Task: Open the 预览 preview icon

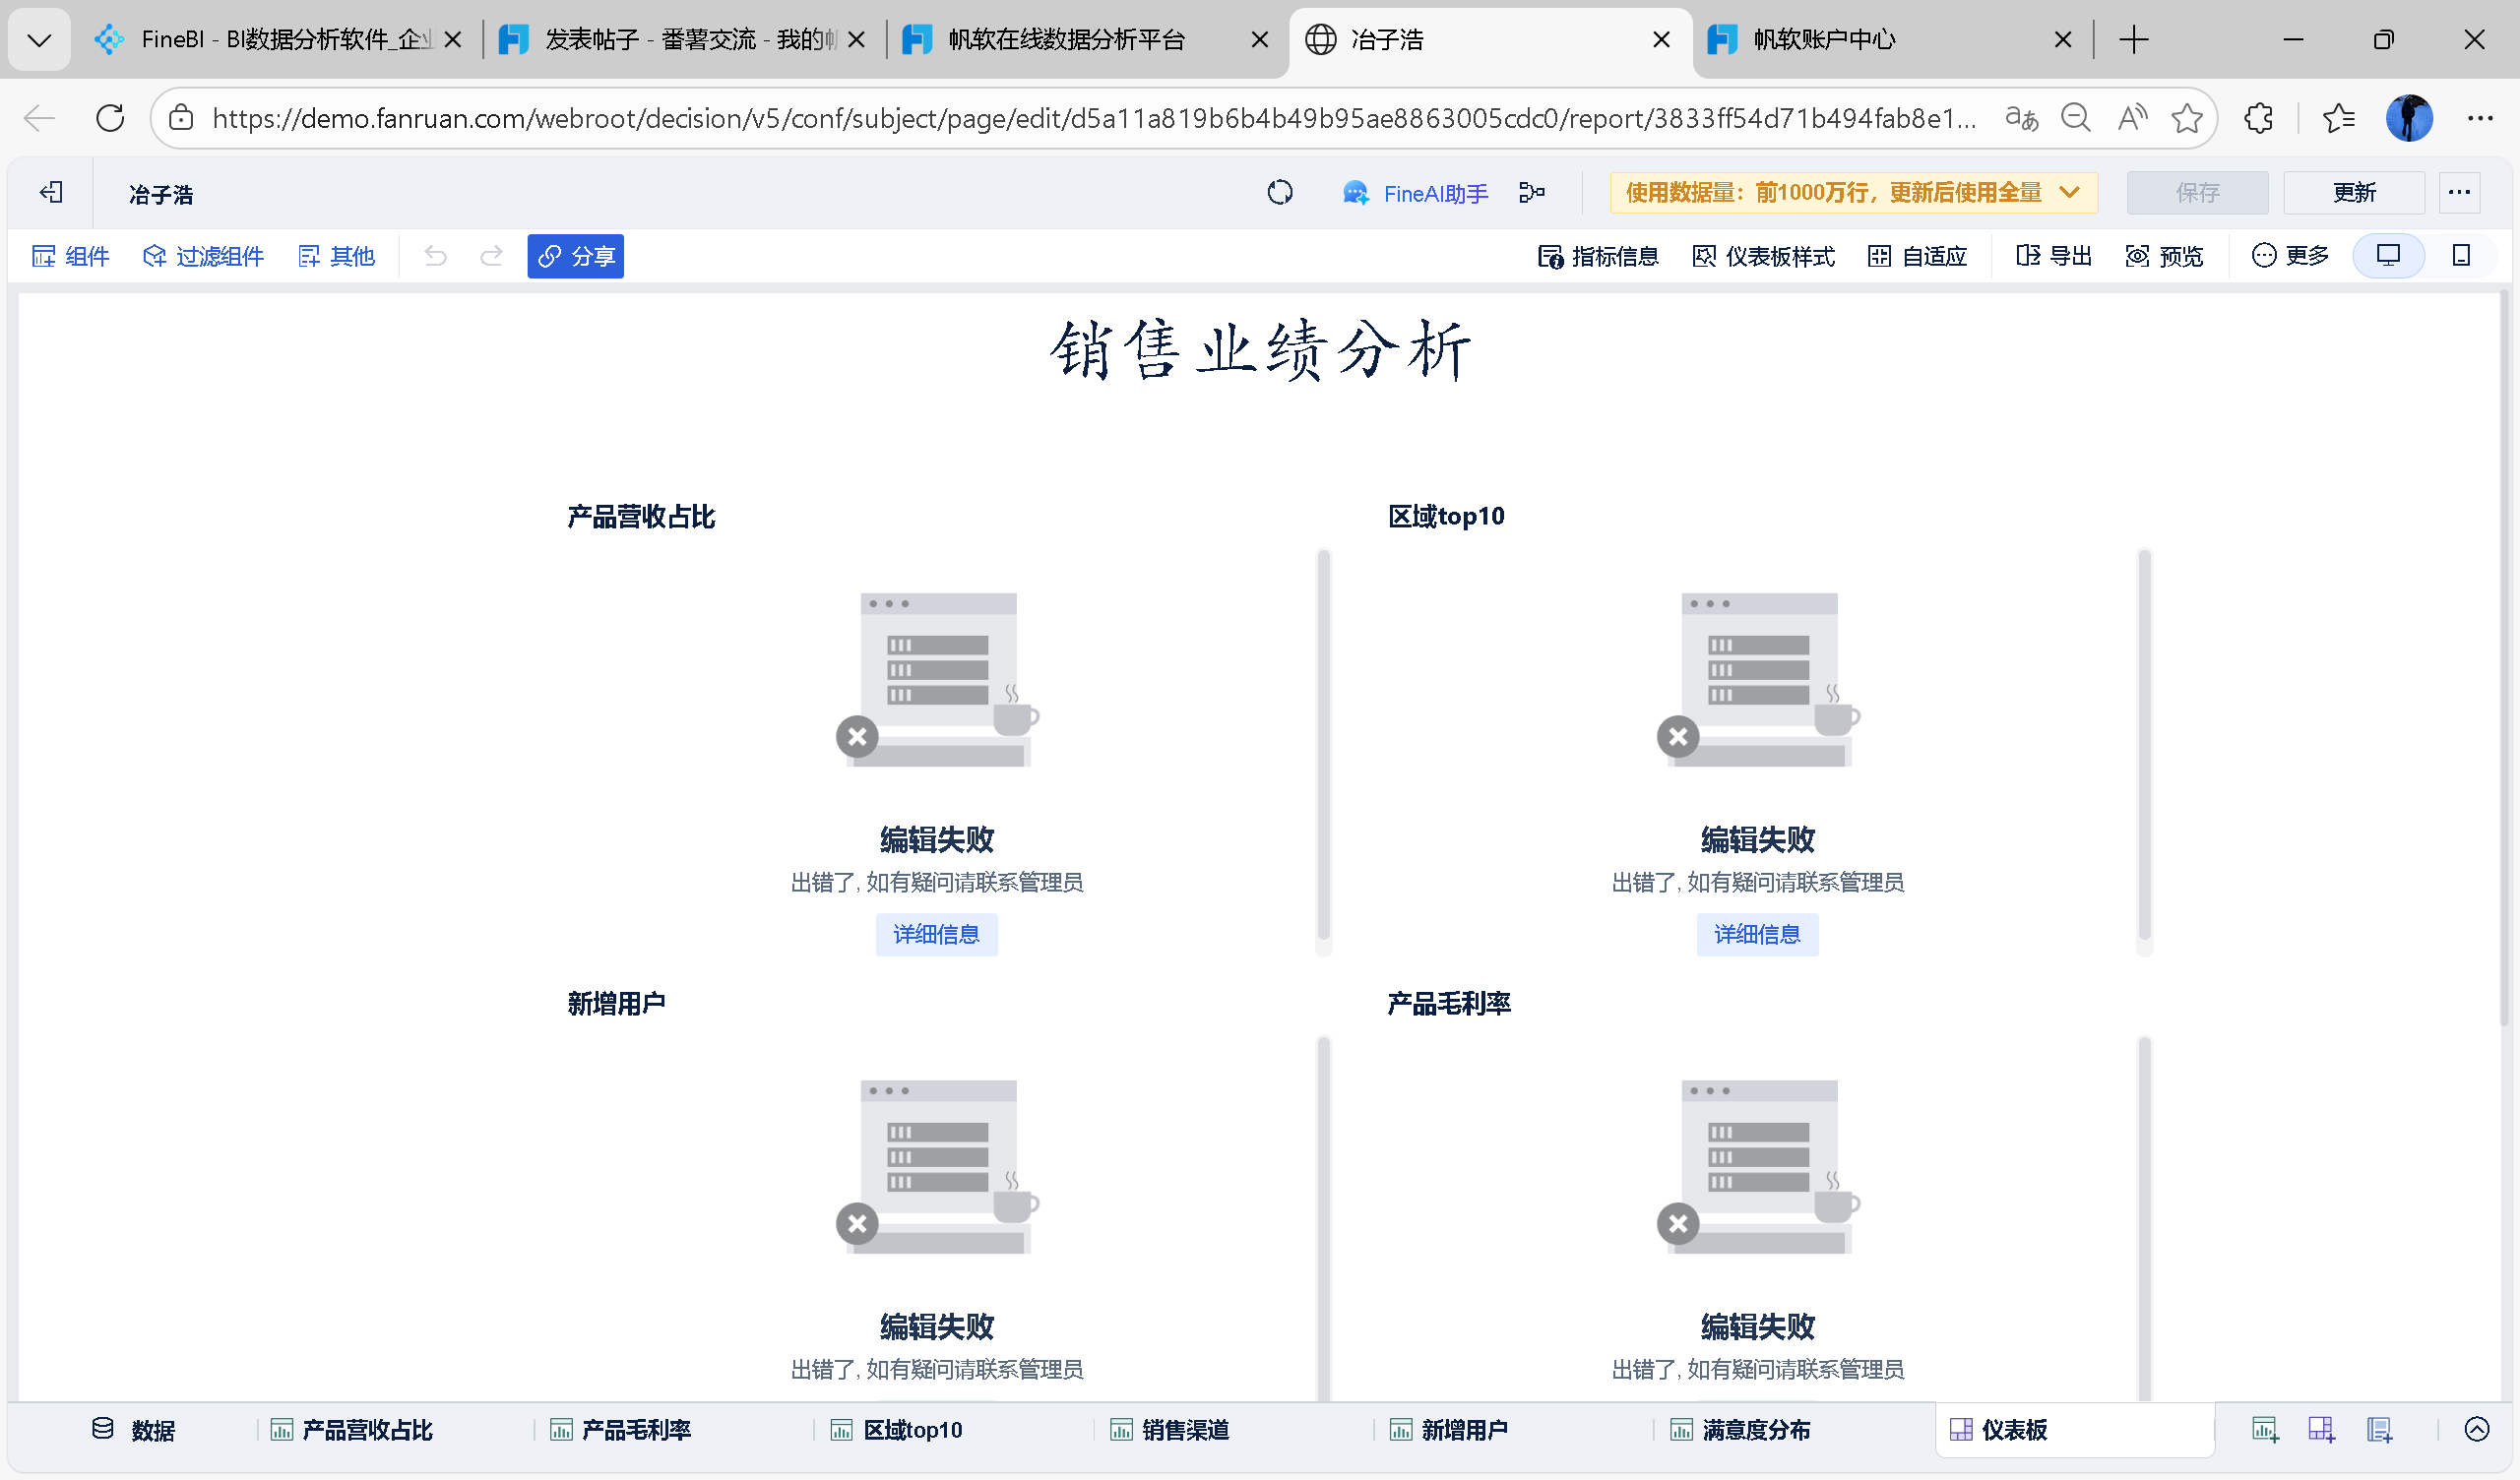Action: (2164, 256)
